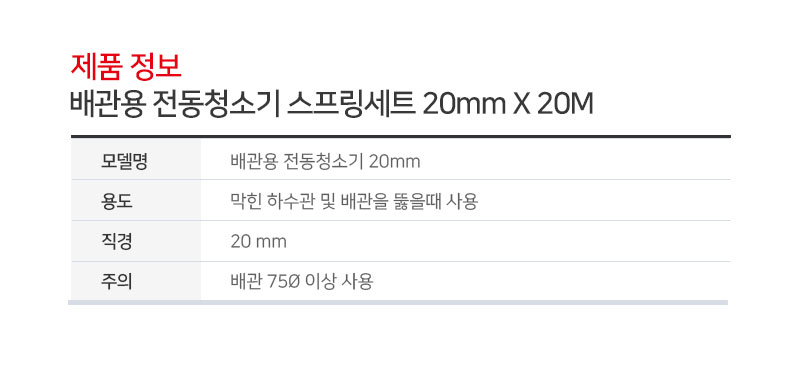800x372 pixels.
Task: Click the 모델명 row label
Action: tap(124, 162)
